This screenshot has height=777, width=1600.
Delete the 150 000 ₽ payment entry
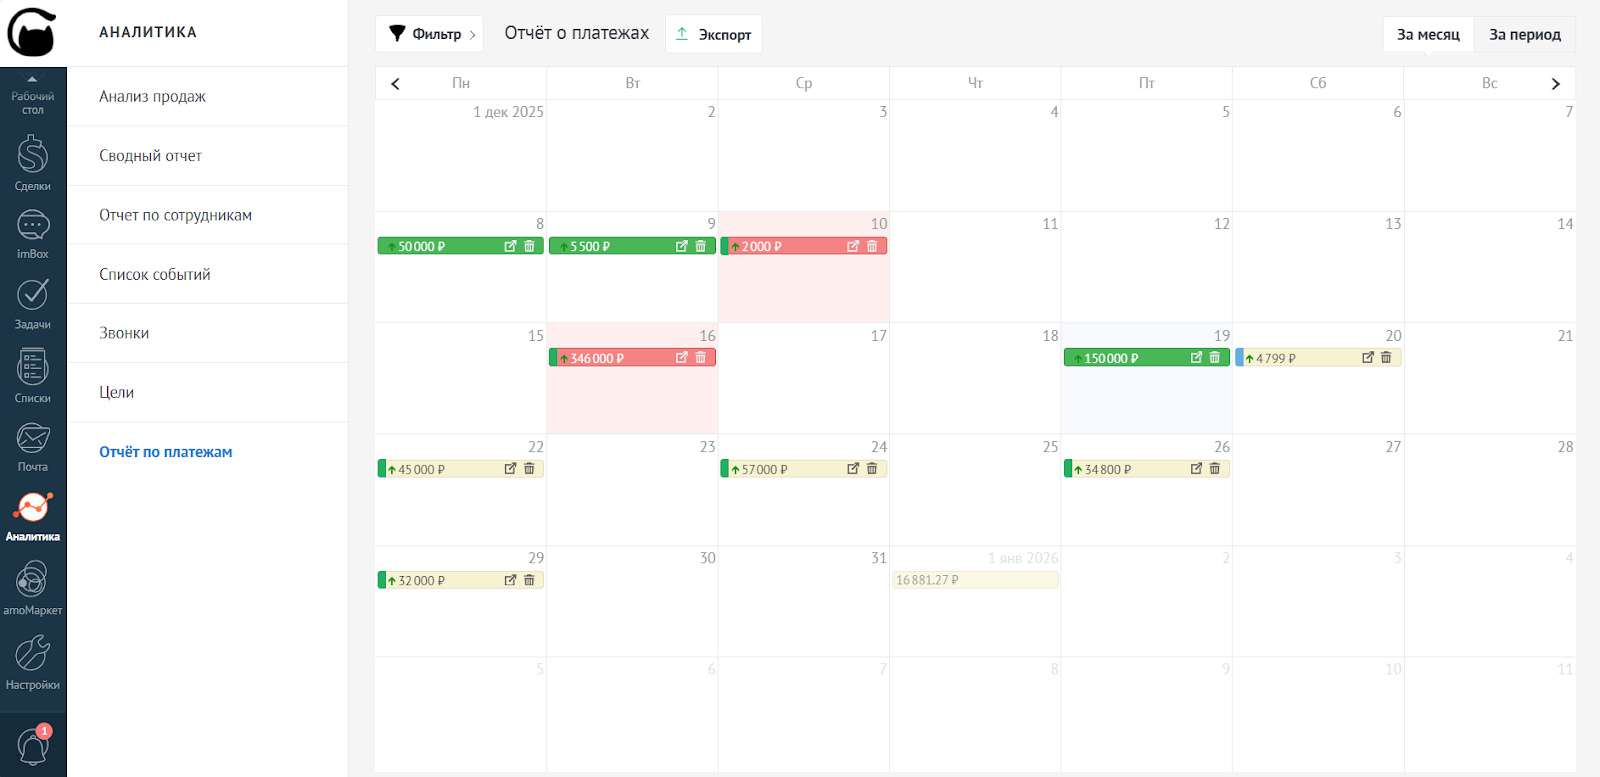pyautogui.click(x=1215, y=358)
